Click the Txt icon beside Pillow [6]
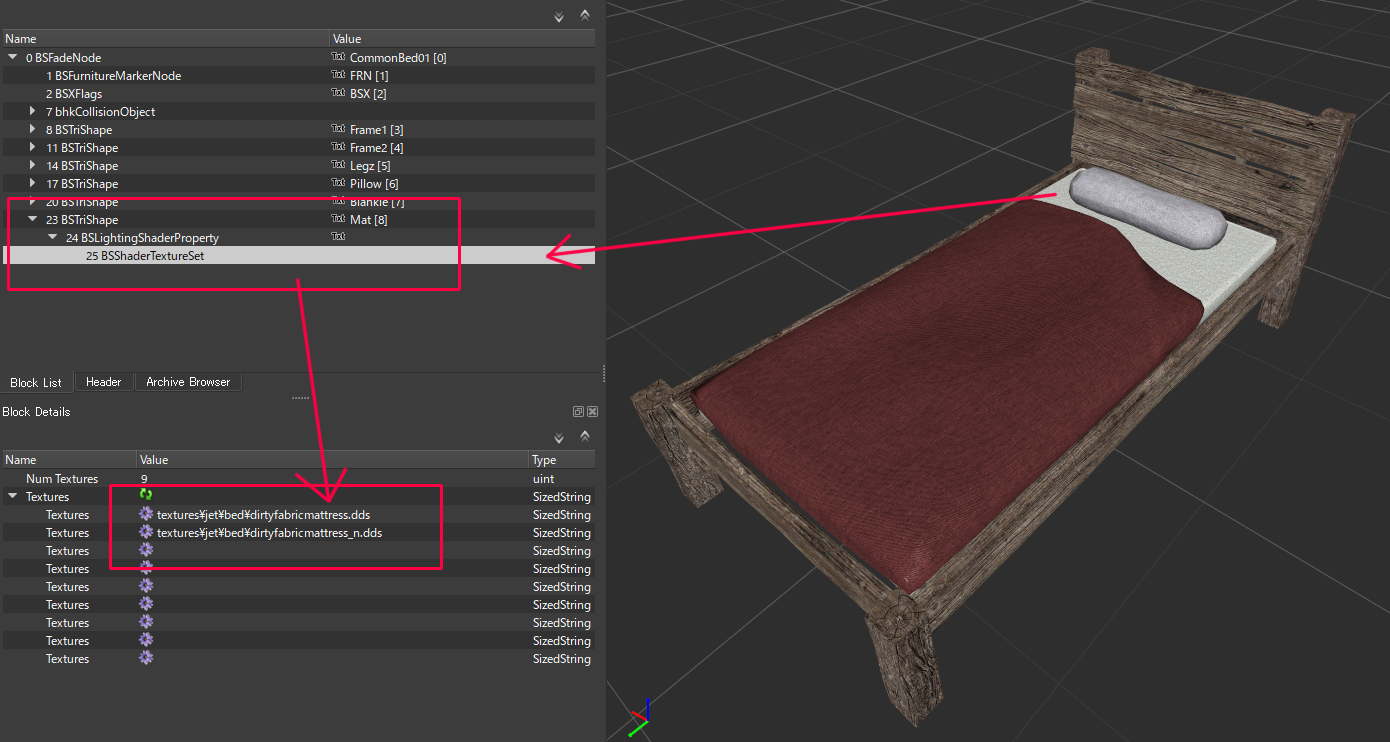Image resolution: width=1390 pixels, height=742 pixels. pyautogui.click(x=338, y=184)
